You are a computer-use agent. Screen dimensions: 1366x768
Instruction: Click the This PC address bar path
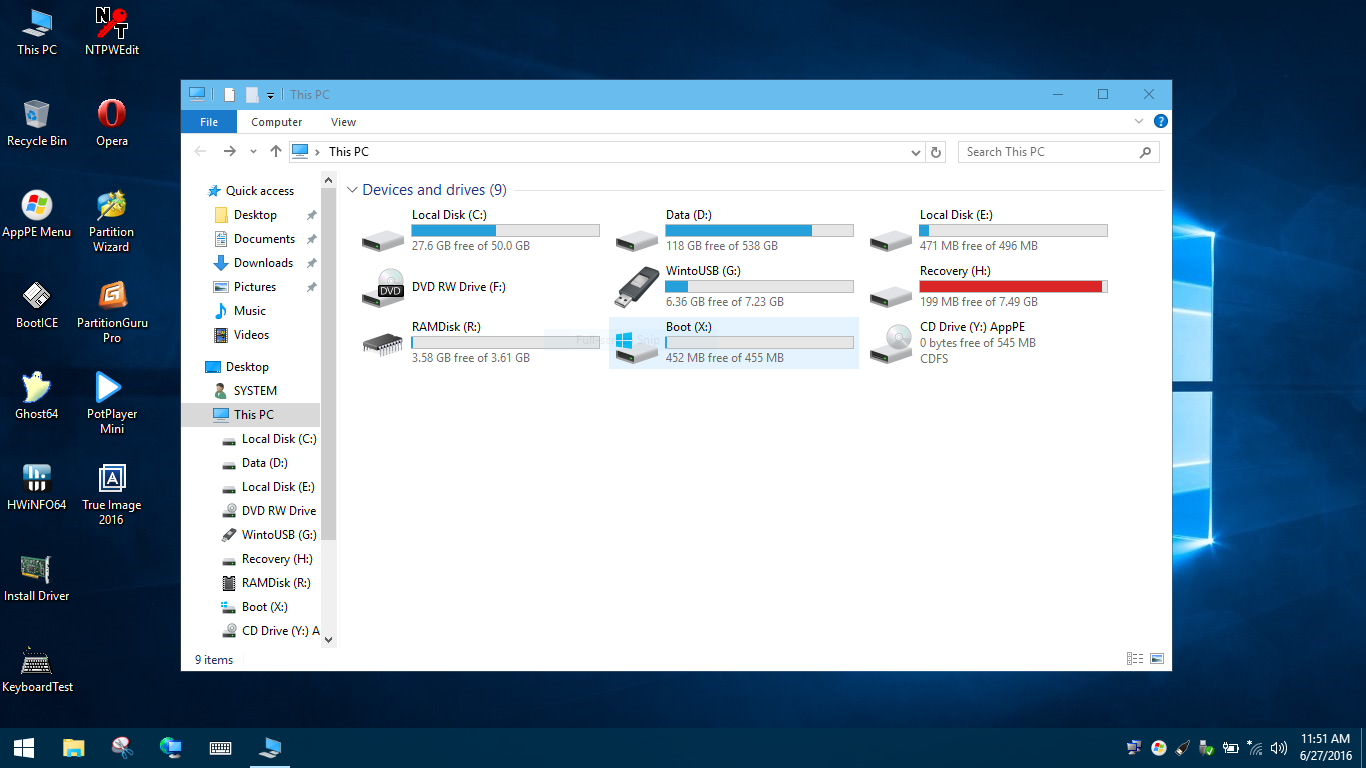349,152
